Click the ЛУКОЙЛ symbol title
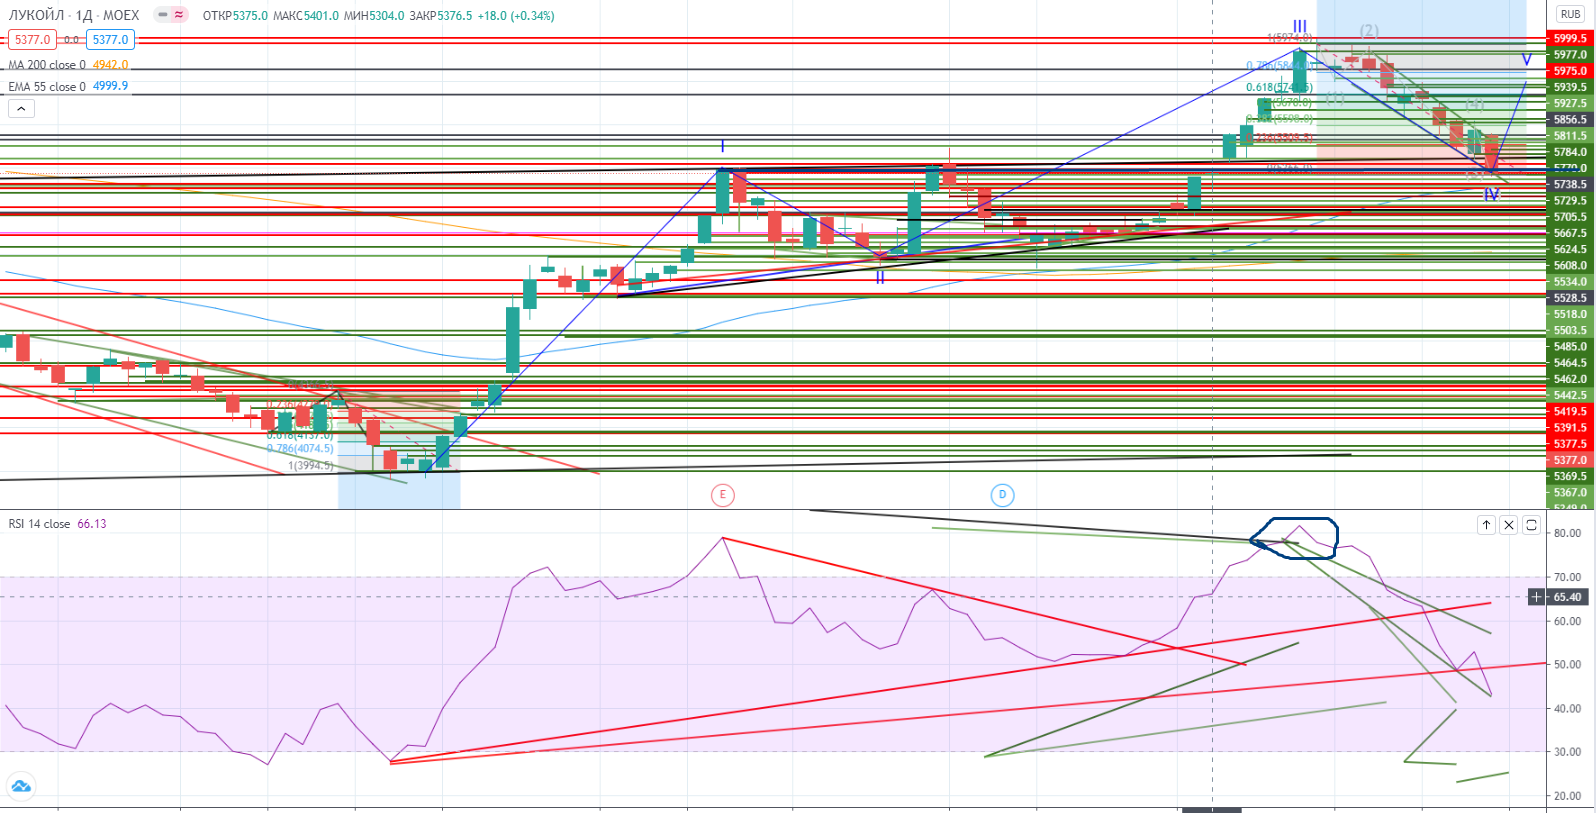Screen dimensions: 1596x813 click(36, 15)
